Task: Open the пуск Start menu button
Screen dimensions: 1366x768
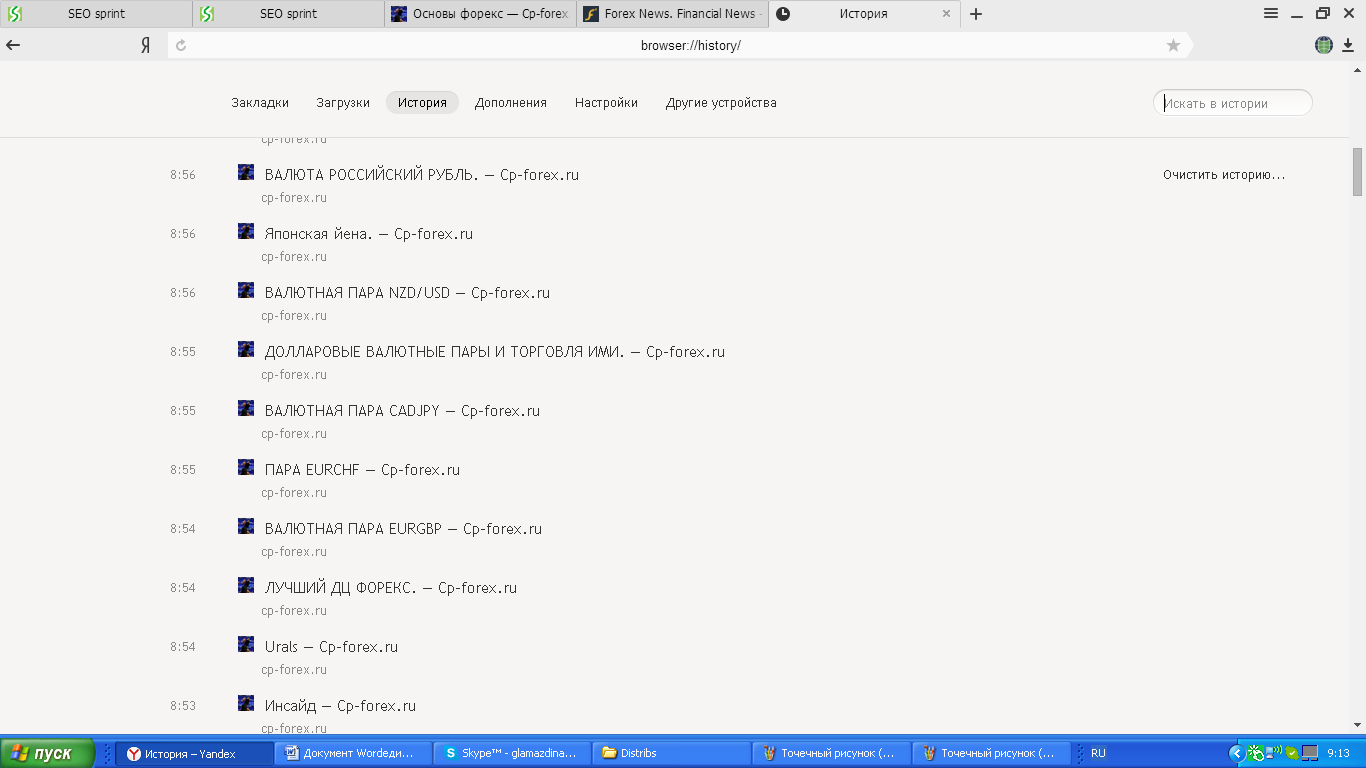Action: tap(48, 753)
